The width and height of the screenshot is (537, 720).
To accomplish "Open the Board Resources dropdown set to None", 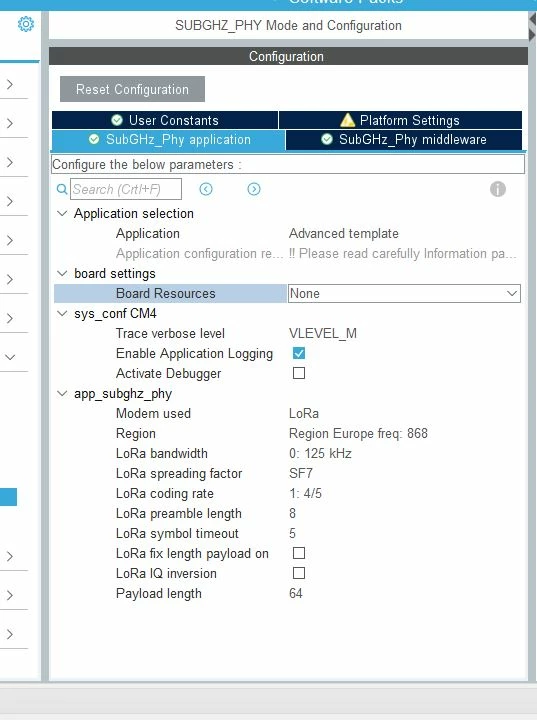I will pos(404,293).
